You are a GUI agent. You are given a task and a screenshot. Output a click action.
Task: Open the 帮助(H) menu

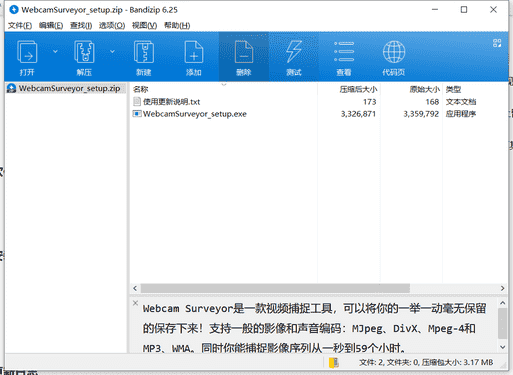177,25
